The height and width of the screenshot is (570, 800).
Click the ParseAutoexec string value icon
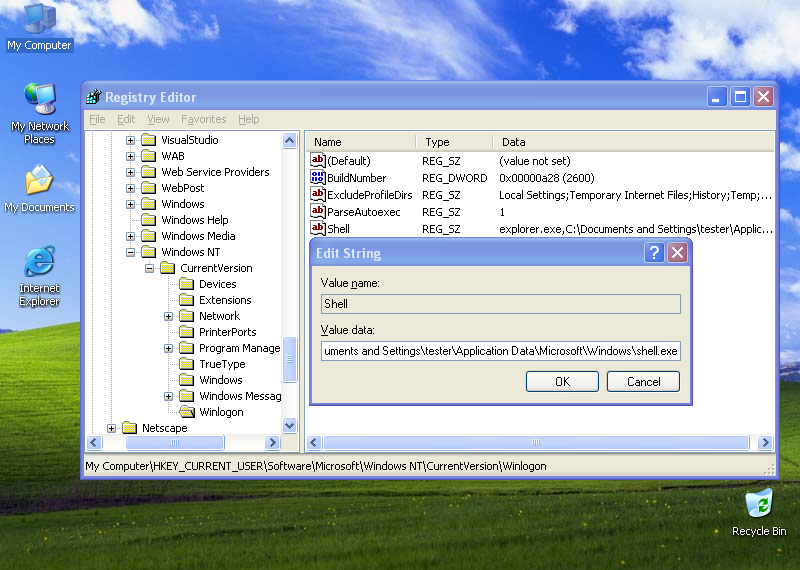(x=317, y=211)
